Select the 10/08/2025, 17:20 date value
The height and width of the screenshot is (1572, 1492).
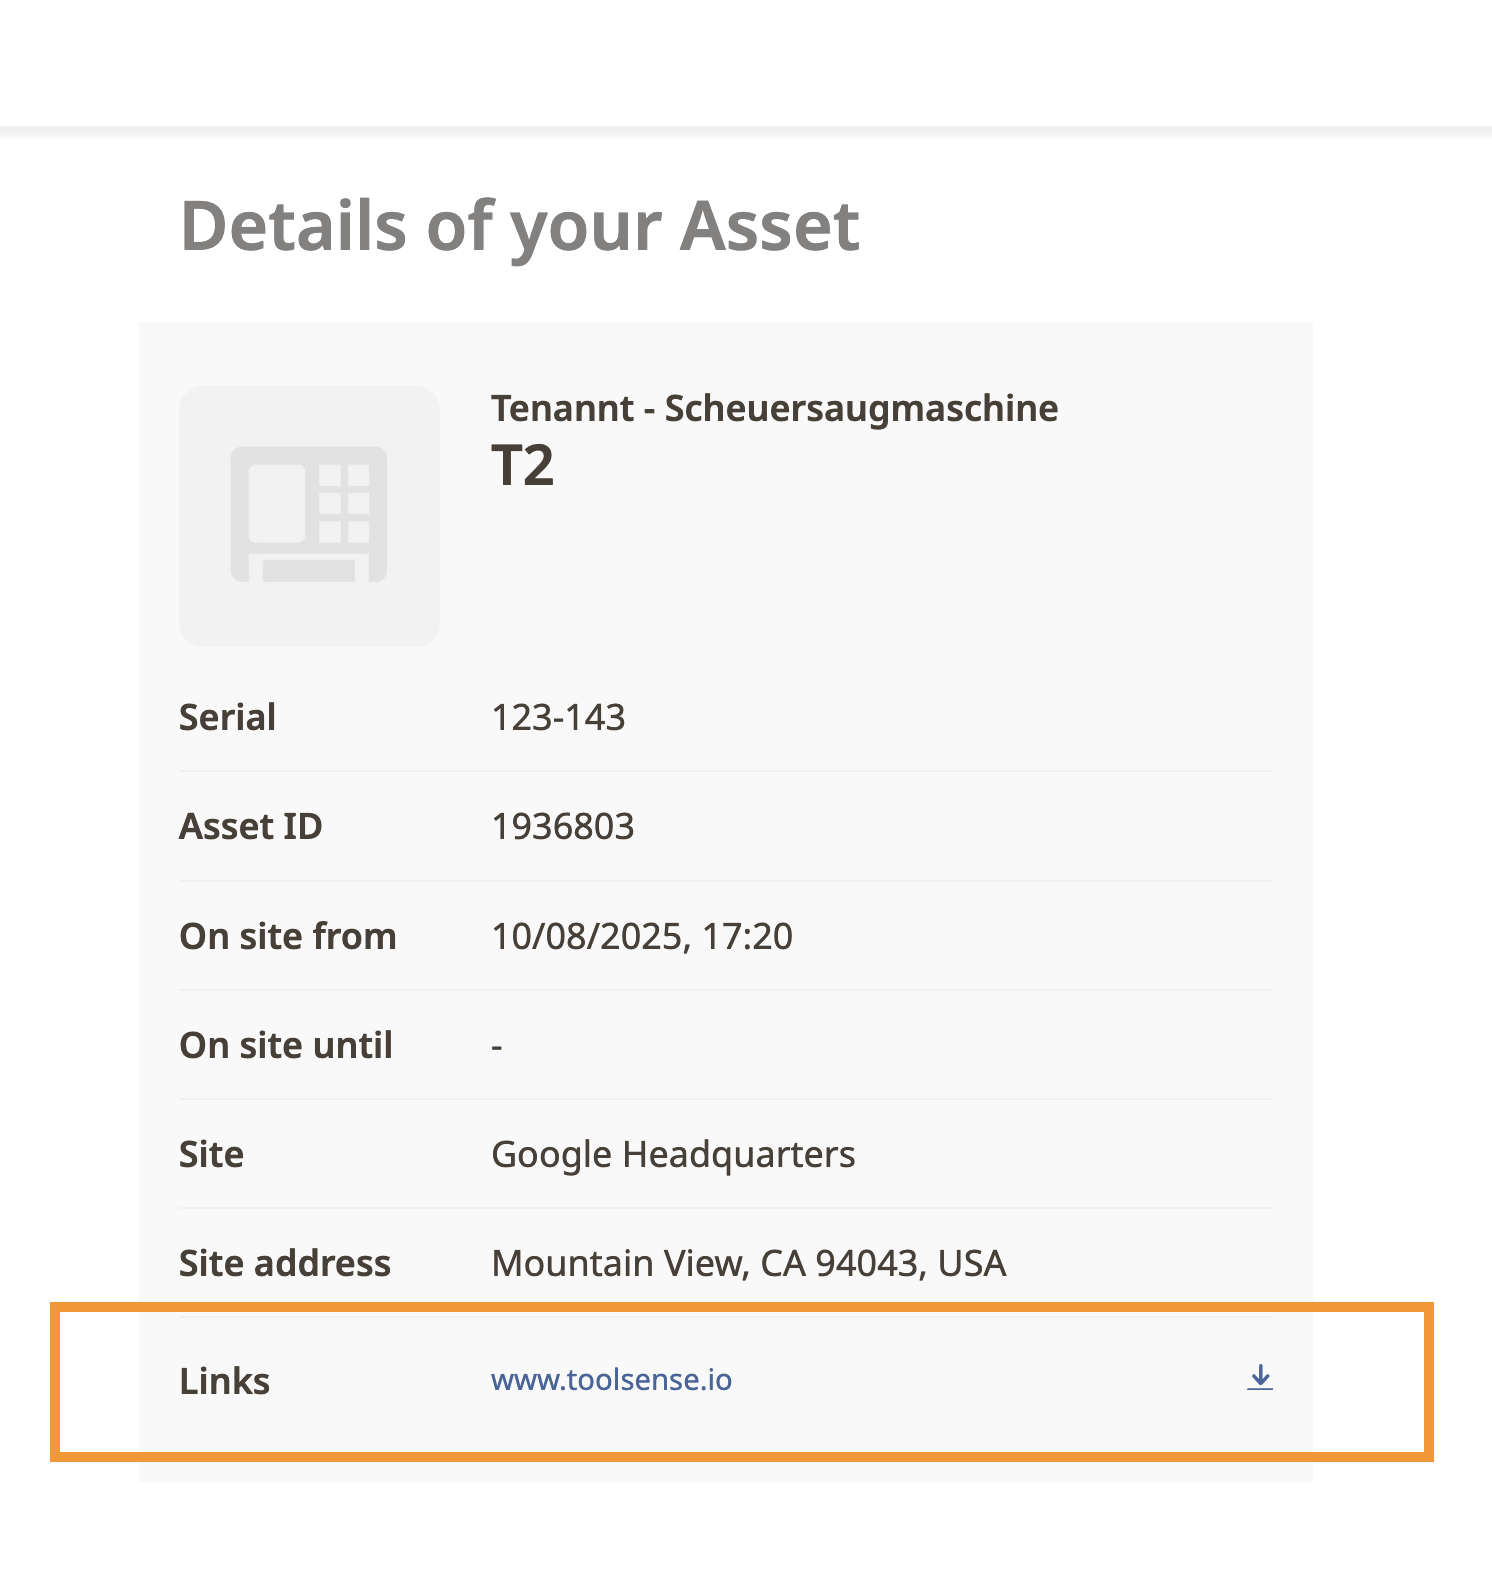pos(641,936)
